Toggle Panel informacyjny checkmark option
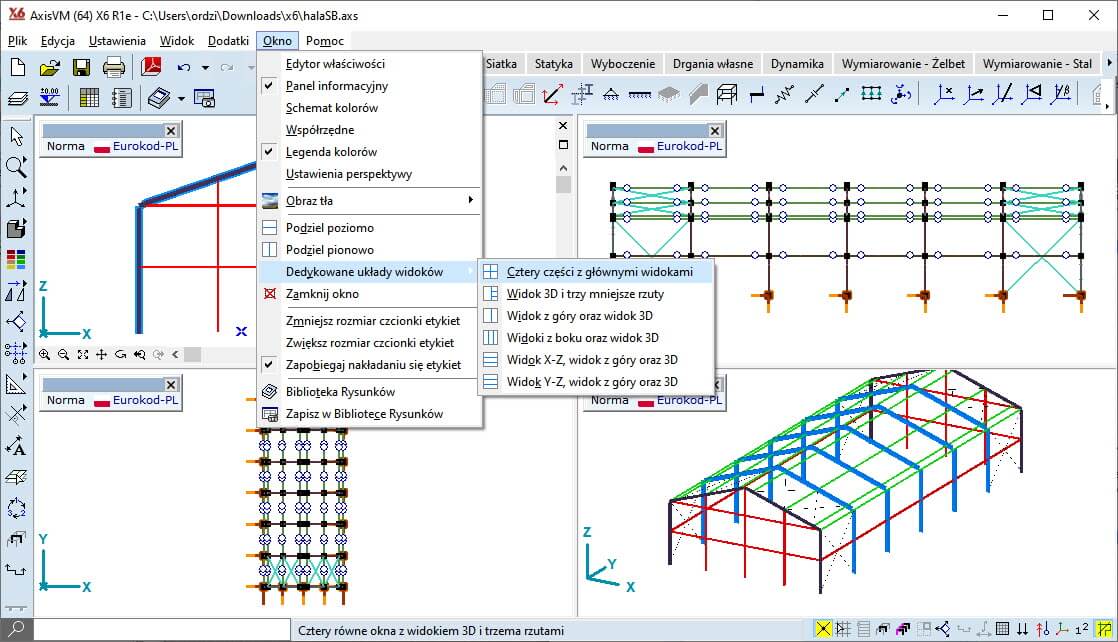 336,86
